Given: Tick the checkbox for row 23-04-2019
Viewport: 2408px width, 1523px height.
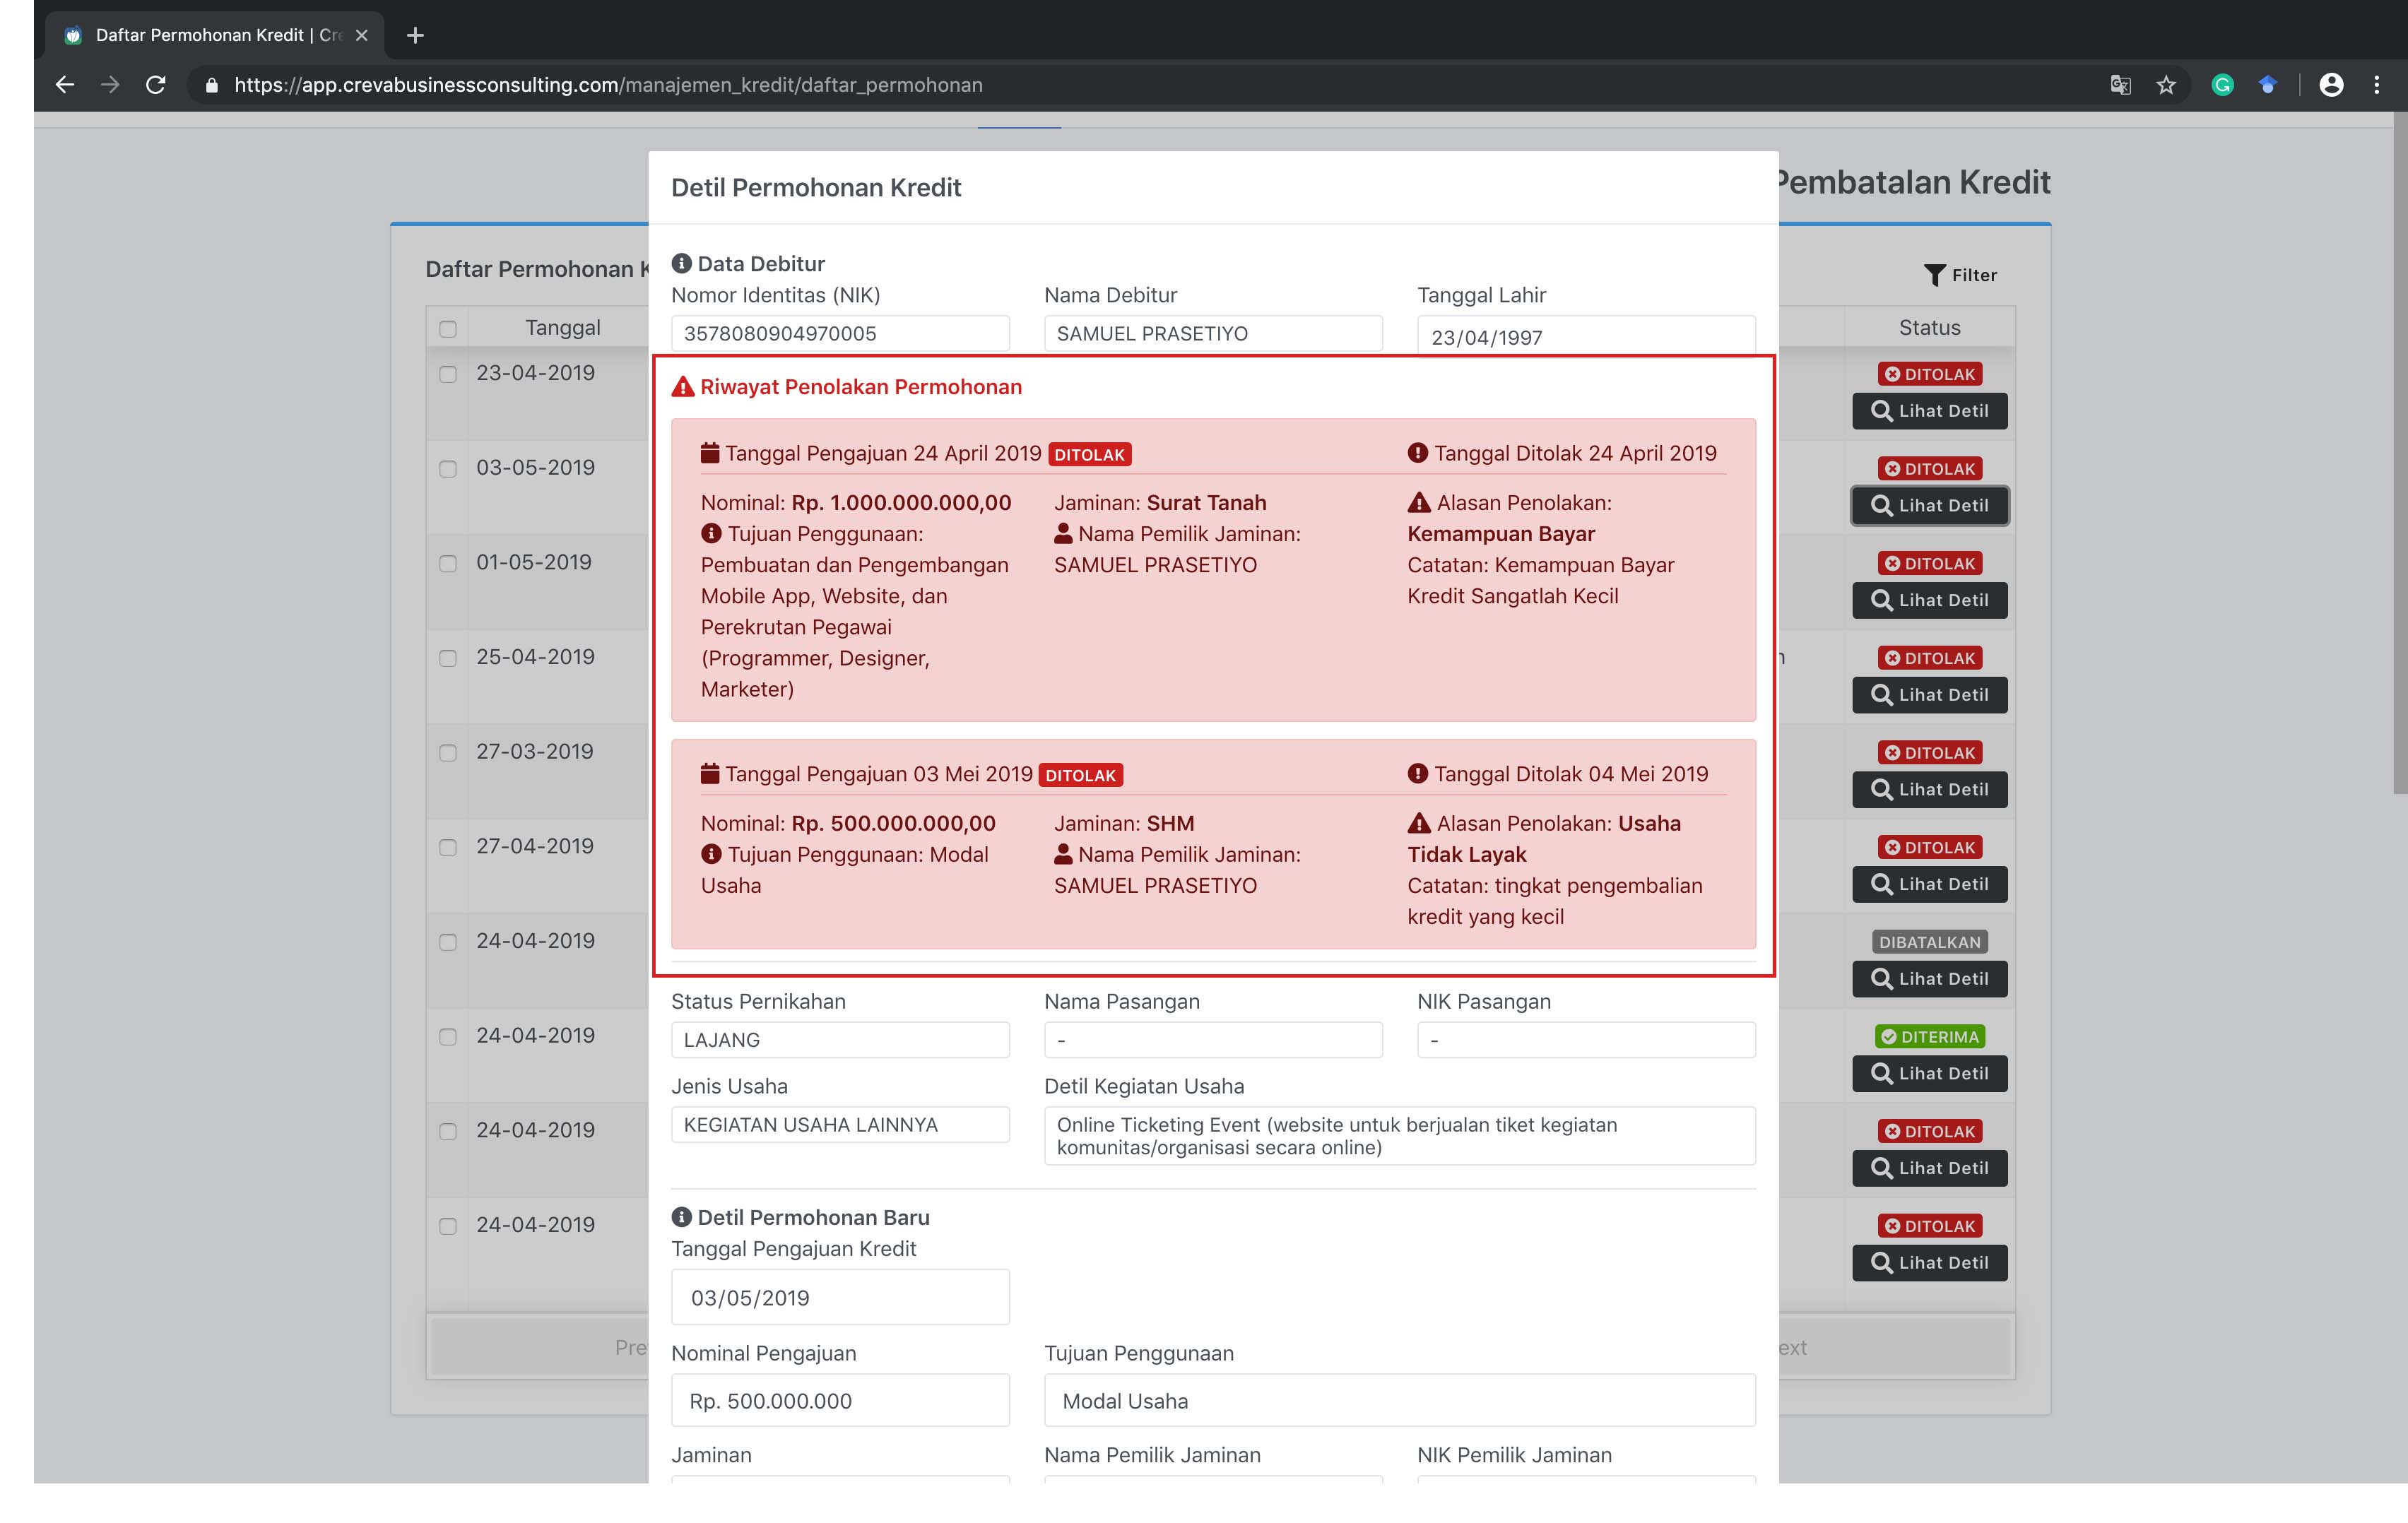Looking at the screenshot, I should pyautogui.click(x=448, y=374).
